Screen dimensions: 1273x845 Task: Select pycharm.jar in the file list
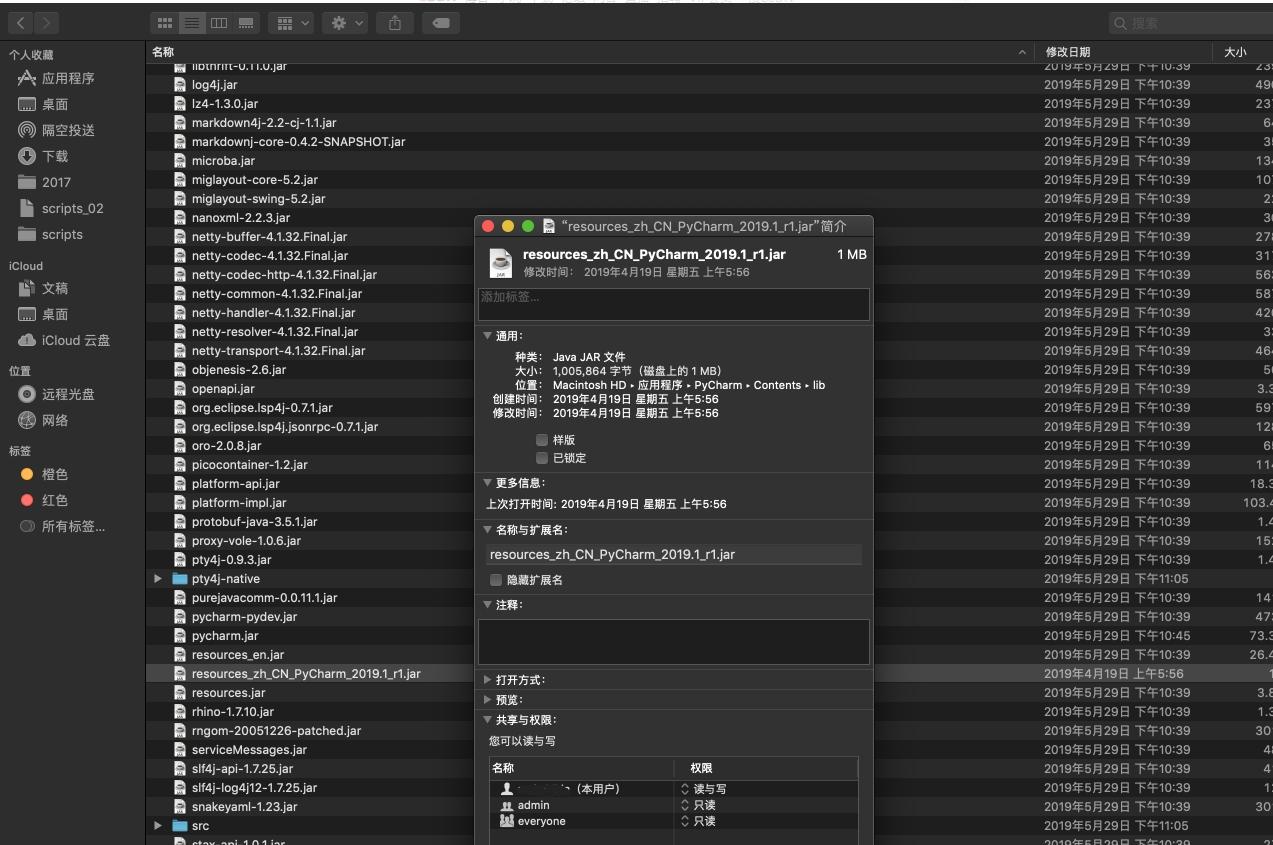(225, 636)
